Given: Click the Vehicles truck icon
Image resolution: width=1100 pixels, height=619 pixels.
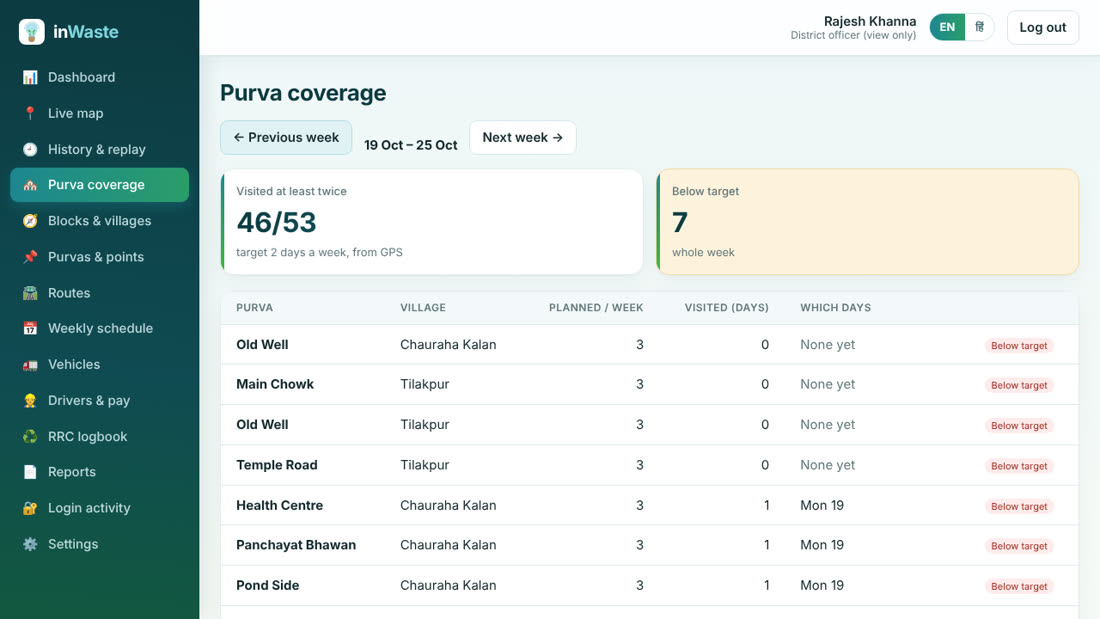Looking at the screenshot, I should (x=29, y=365).
